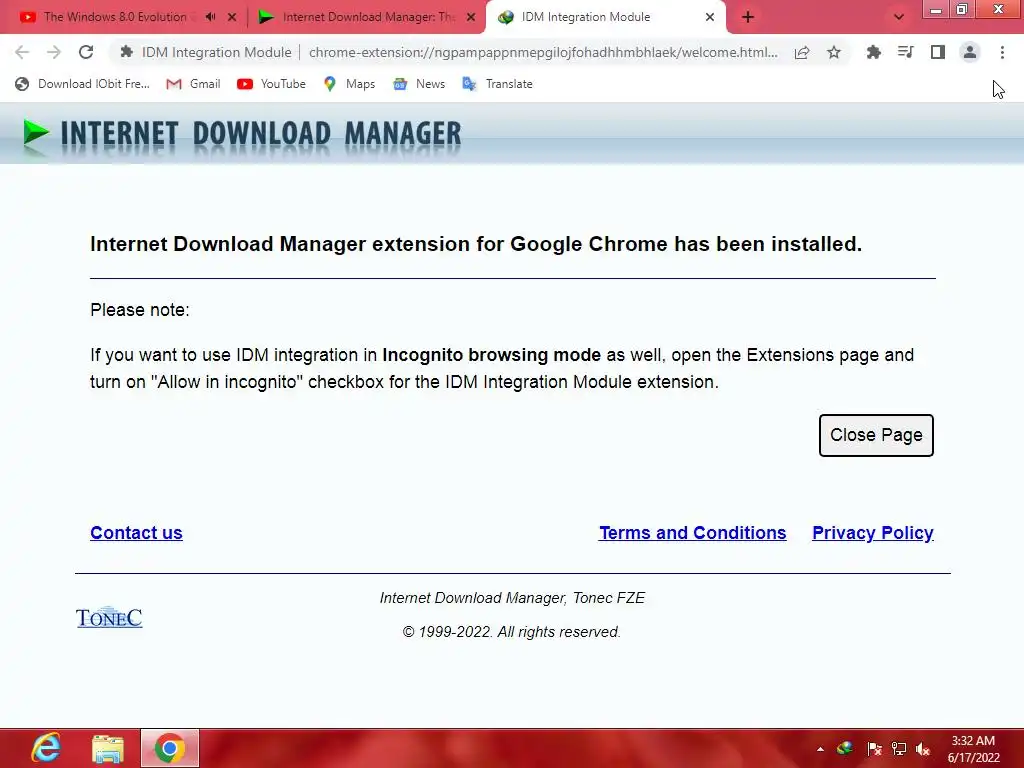Open the Terms and Conditions link
Viewport: 1024px width, 768px height.
[x=692, y=533]
